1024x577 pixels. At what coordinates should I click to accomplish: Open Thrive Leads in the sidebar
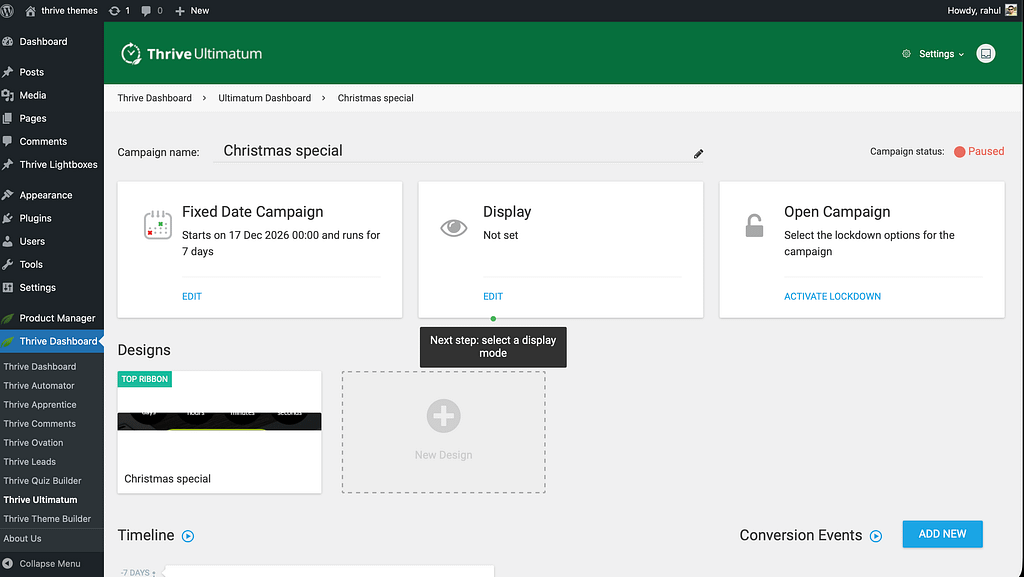[30, 462]
